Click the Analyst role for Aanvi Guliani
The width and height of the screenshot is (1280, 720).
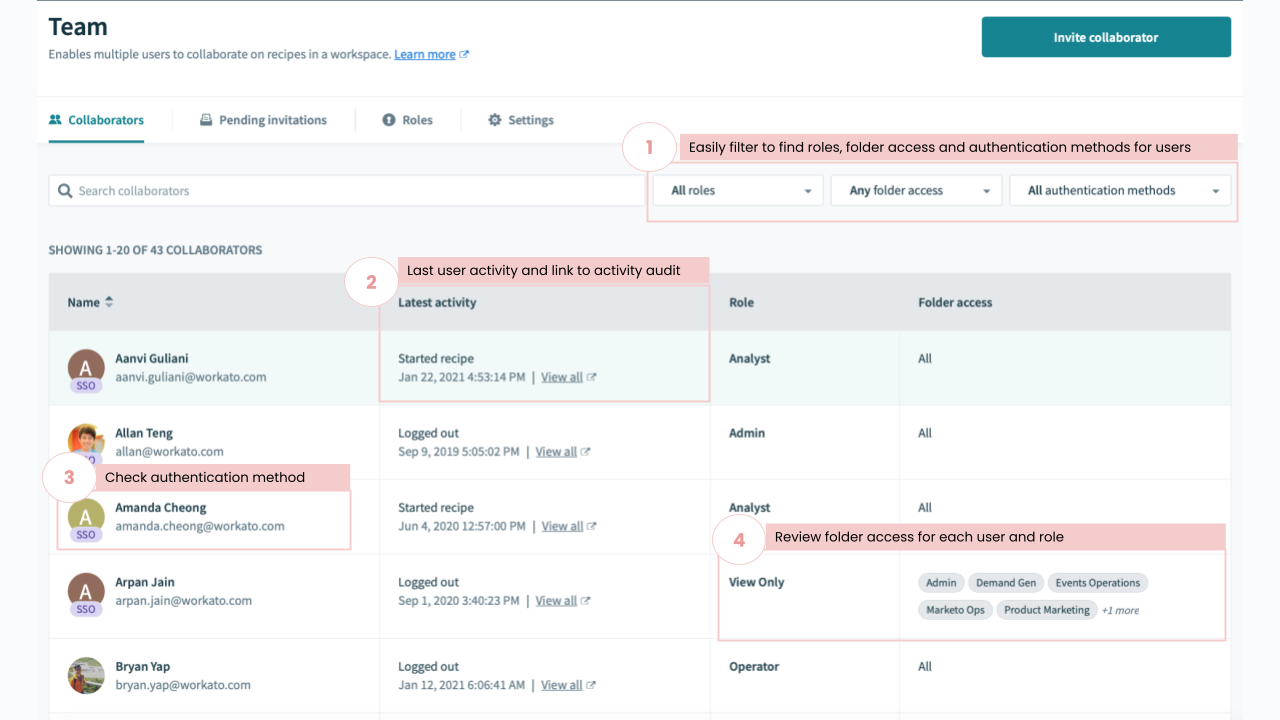[x=750, y=358]
